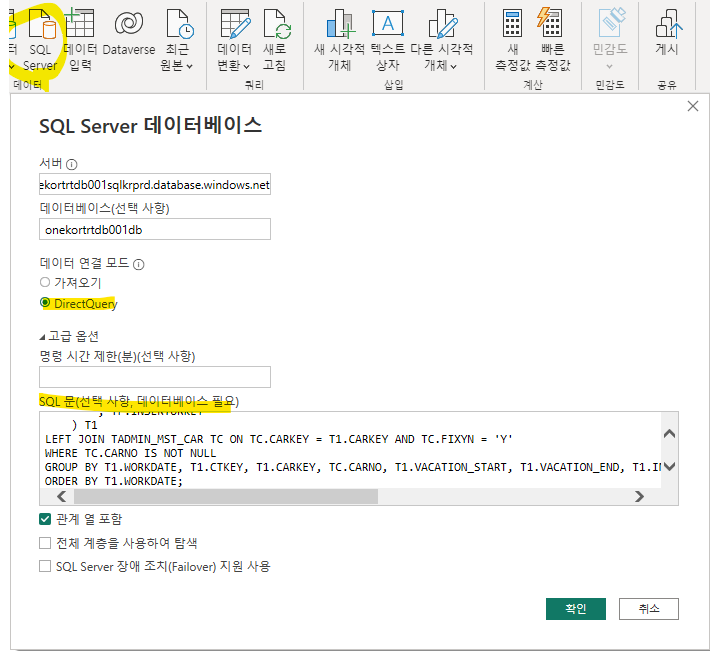Screen dimensions: 710x651
Task: Open the Dataverse connector
Action: [129, 34]
